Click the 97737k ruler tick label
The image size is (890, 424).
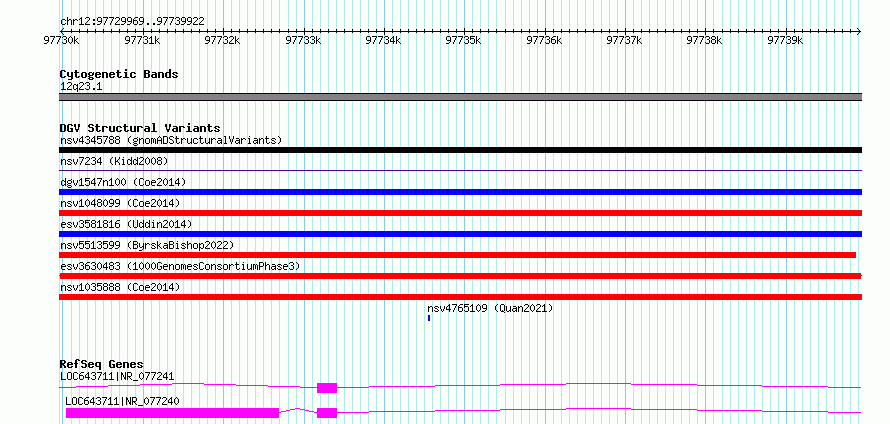tap(624, 41)
